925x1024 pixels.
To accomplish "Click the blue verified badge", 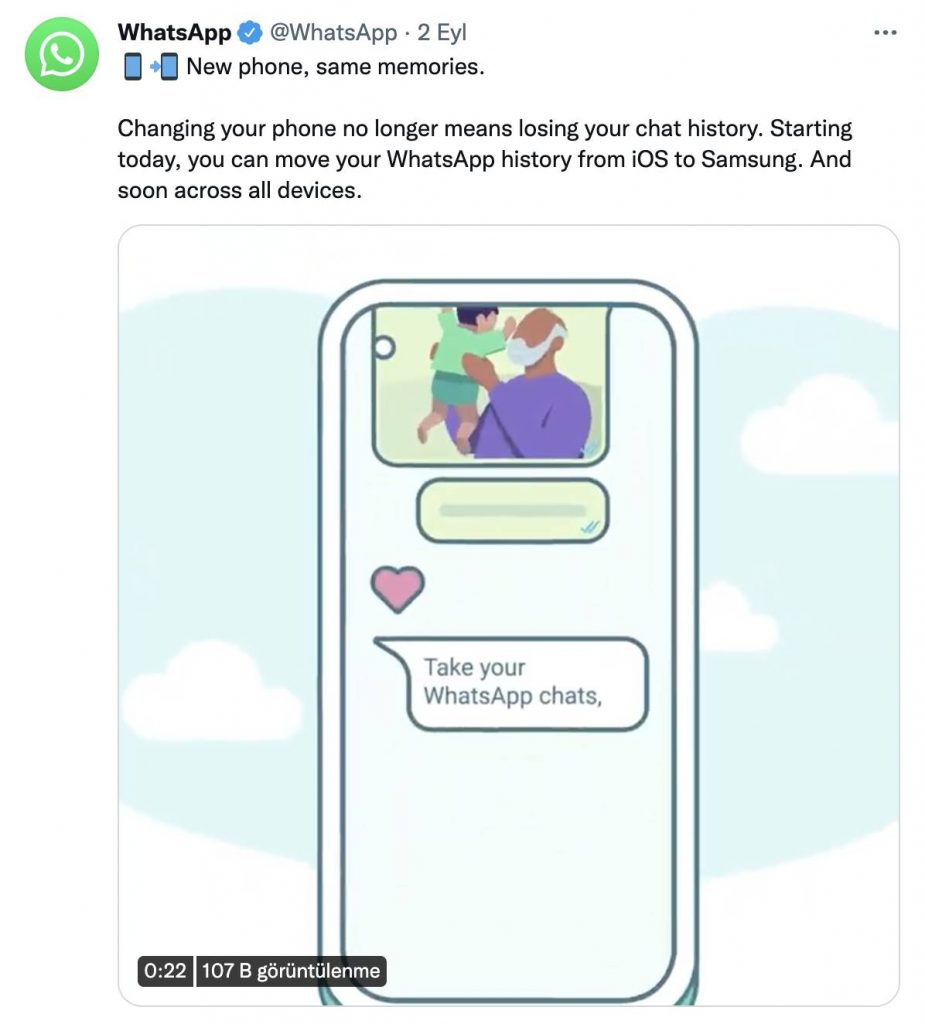I will click(248, 33).
